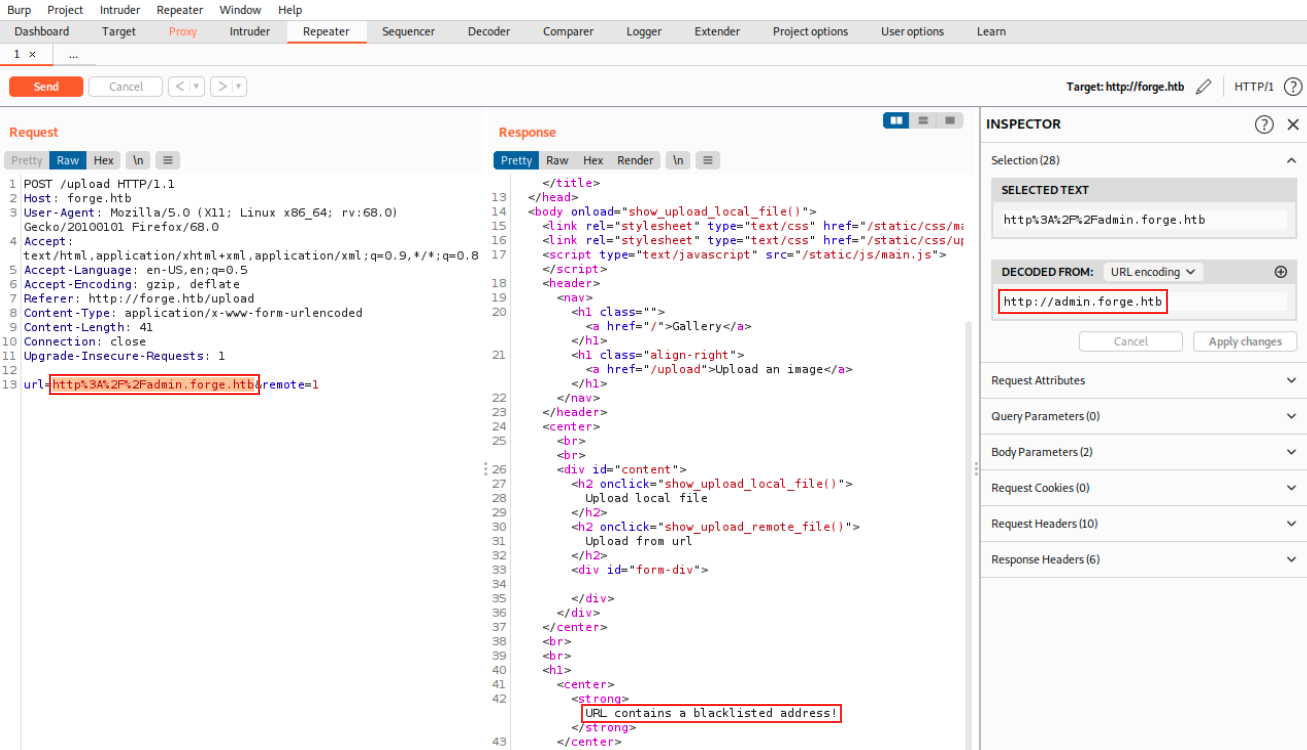This screenshot has width=1307, height=750.
Task: Expand Body Parameters (2) section
Action: tap(1143, 452)
